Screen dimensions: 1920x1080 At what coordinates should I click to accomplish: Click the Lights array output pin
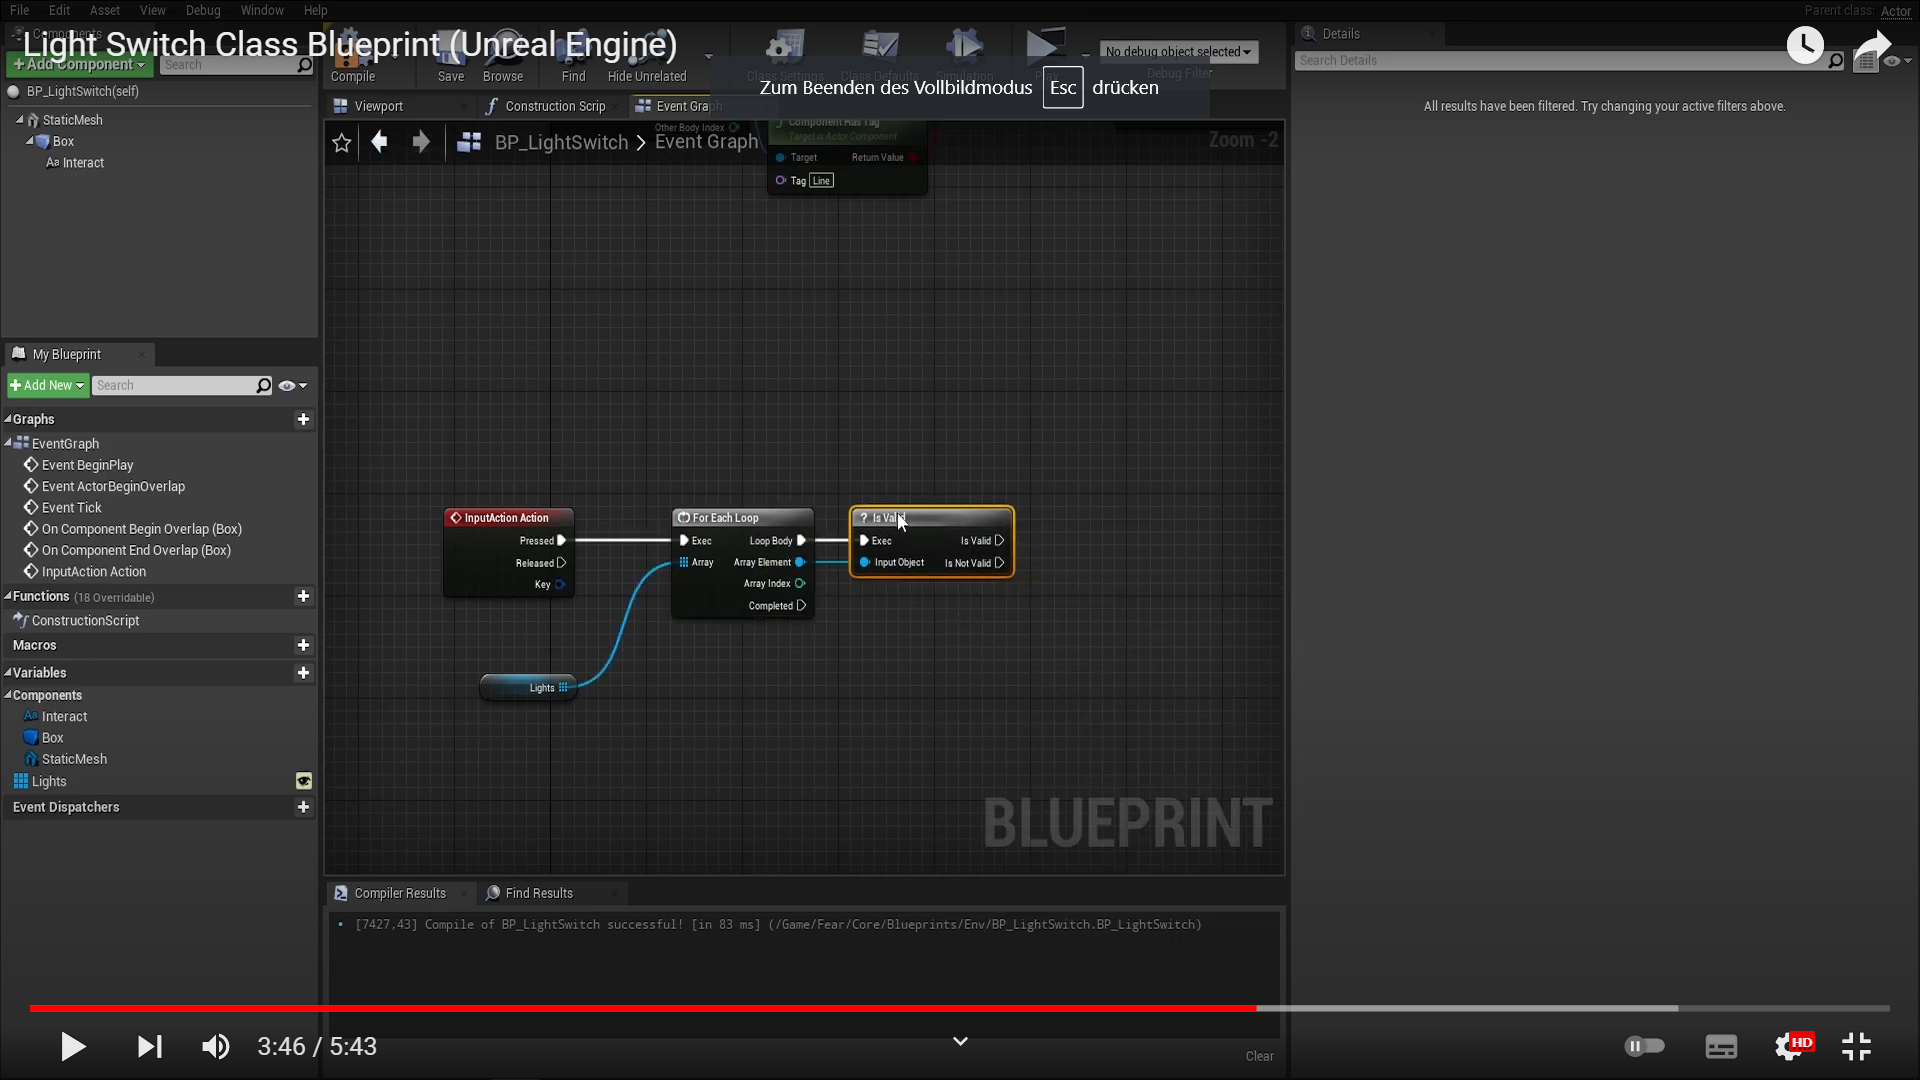tap(563, 688)
